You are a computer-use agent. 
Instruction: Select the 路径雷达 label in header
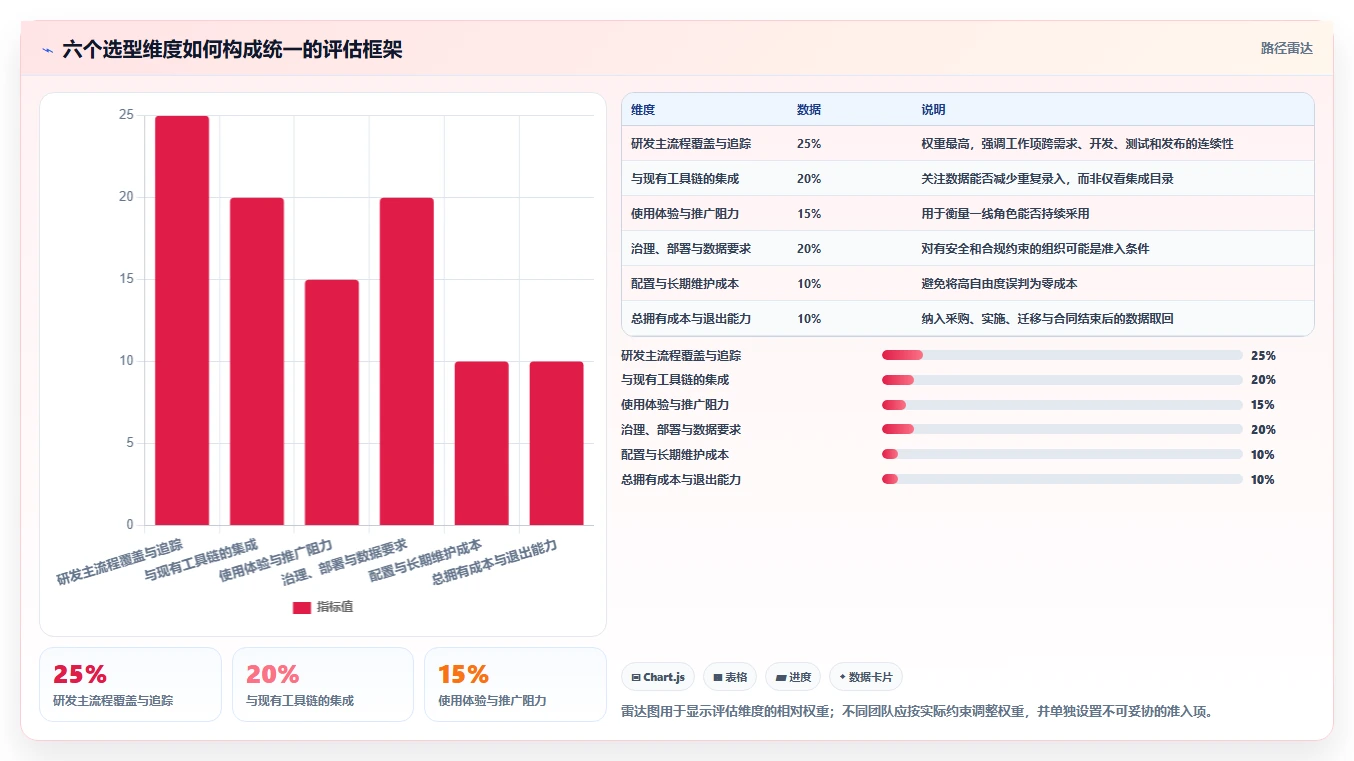point(1286,48)
